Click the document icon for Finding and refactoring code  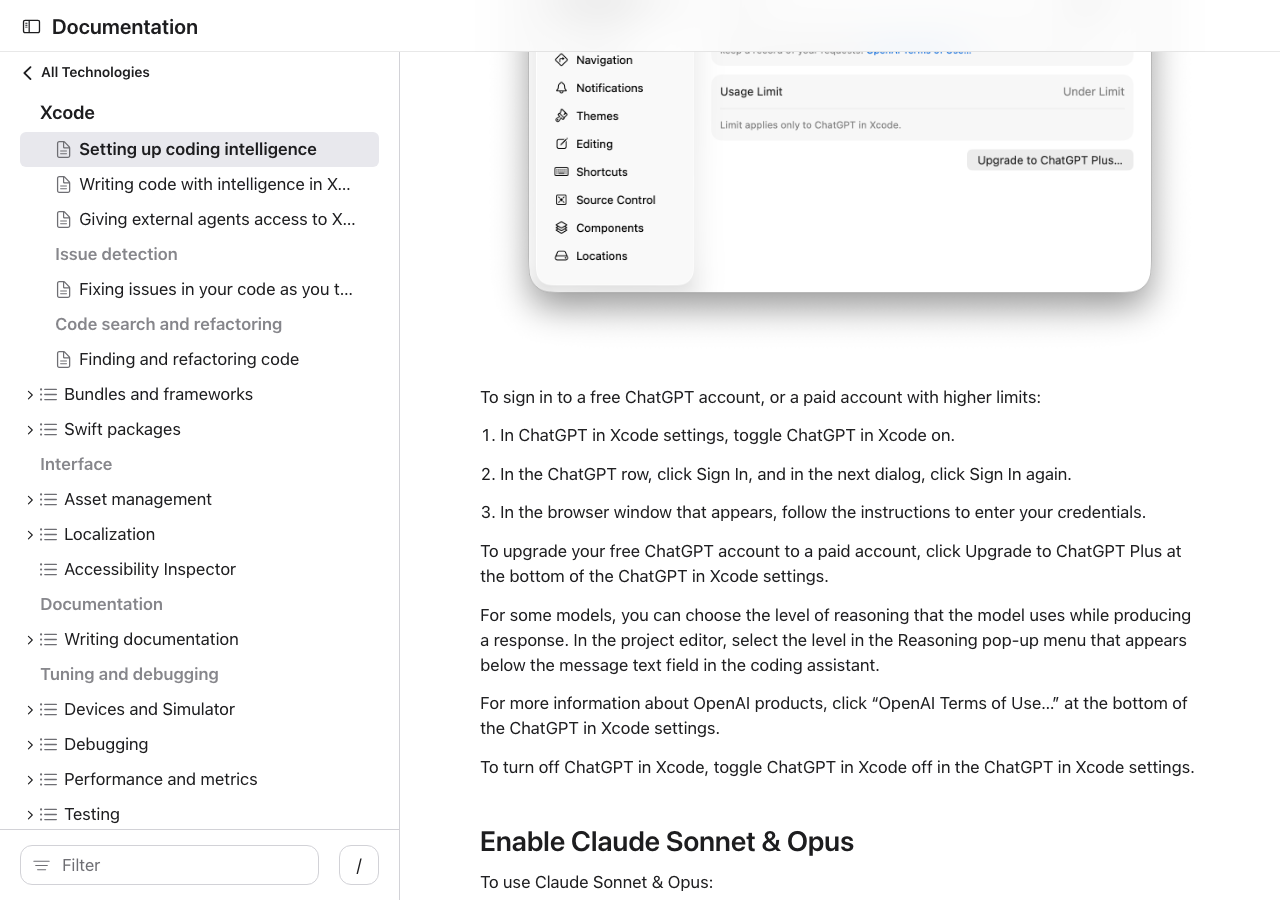[64, 359]
